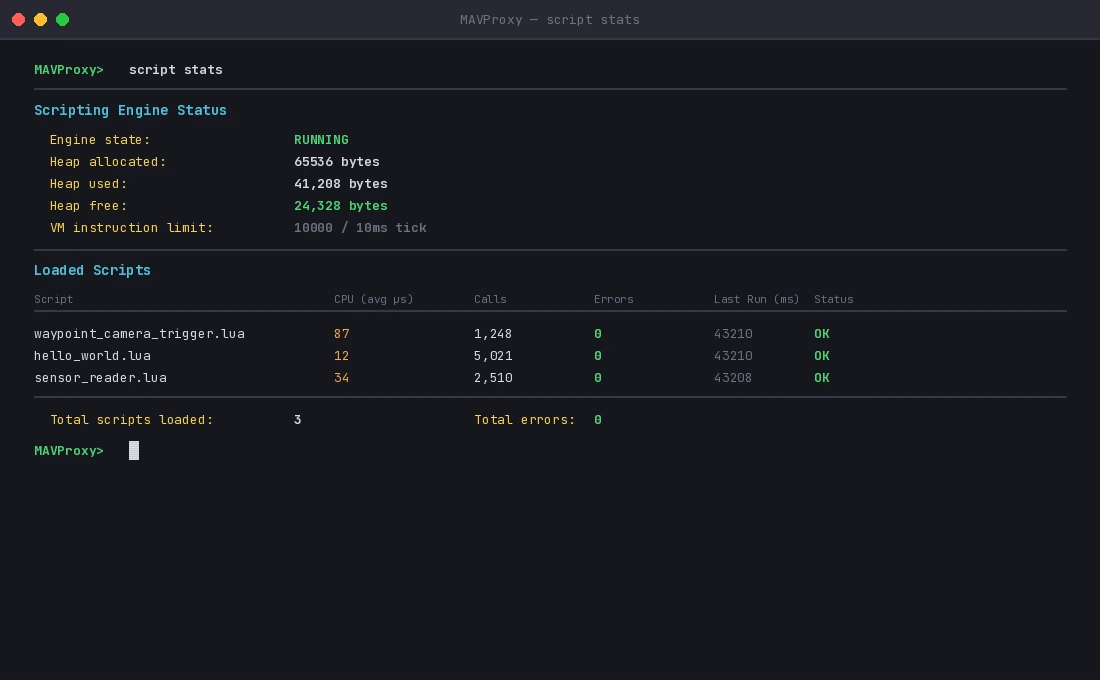The height and width of the screenshot is (680, 1100).
Task: Sort by the Last Run column header
Action: coord(757,299)
